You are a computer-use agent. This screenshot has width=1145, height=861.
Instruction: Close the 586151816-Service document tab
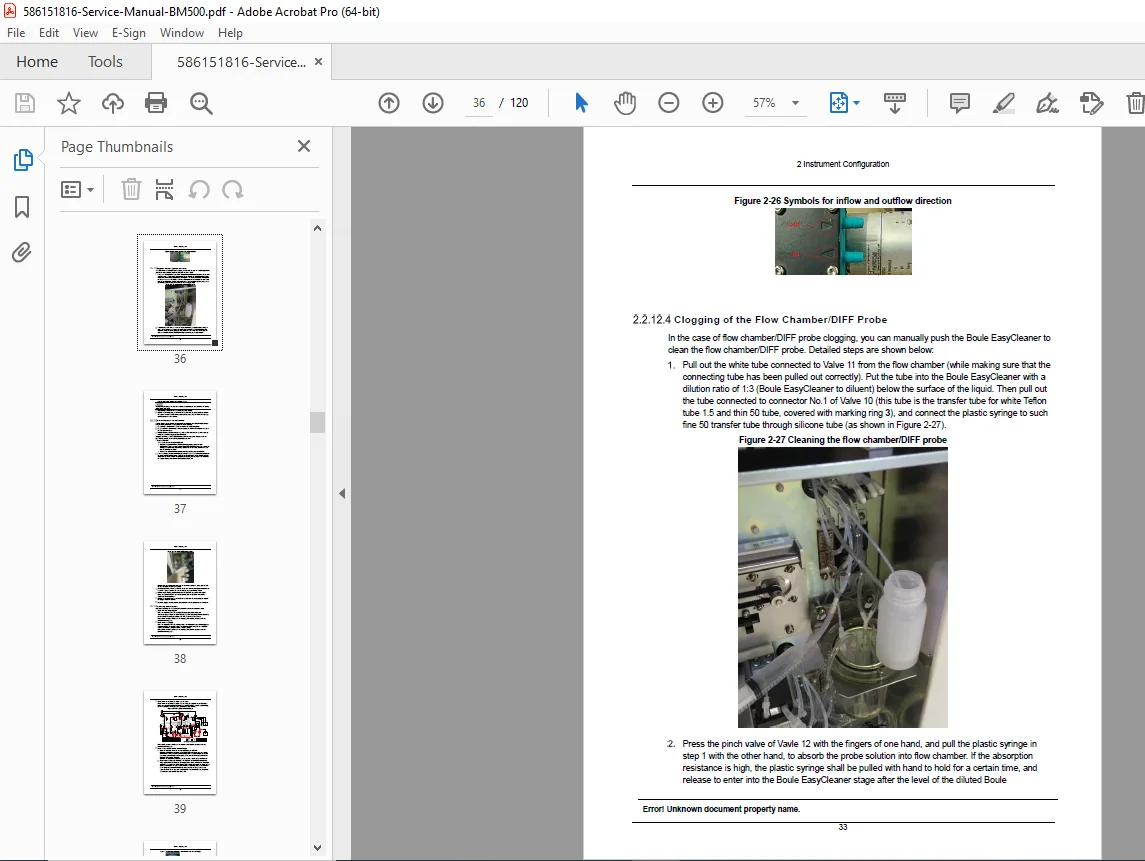(x=318, y=61)
